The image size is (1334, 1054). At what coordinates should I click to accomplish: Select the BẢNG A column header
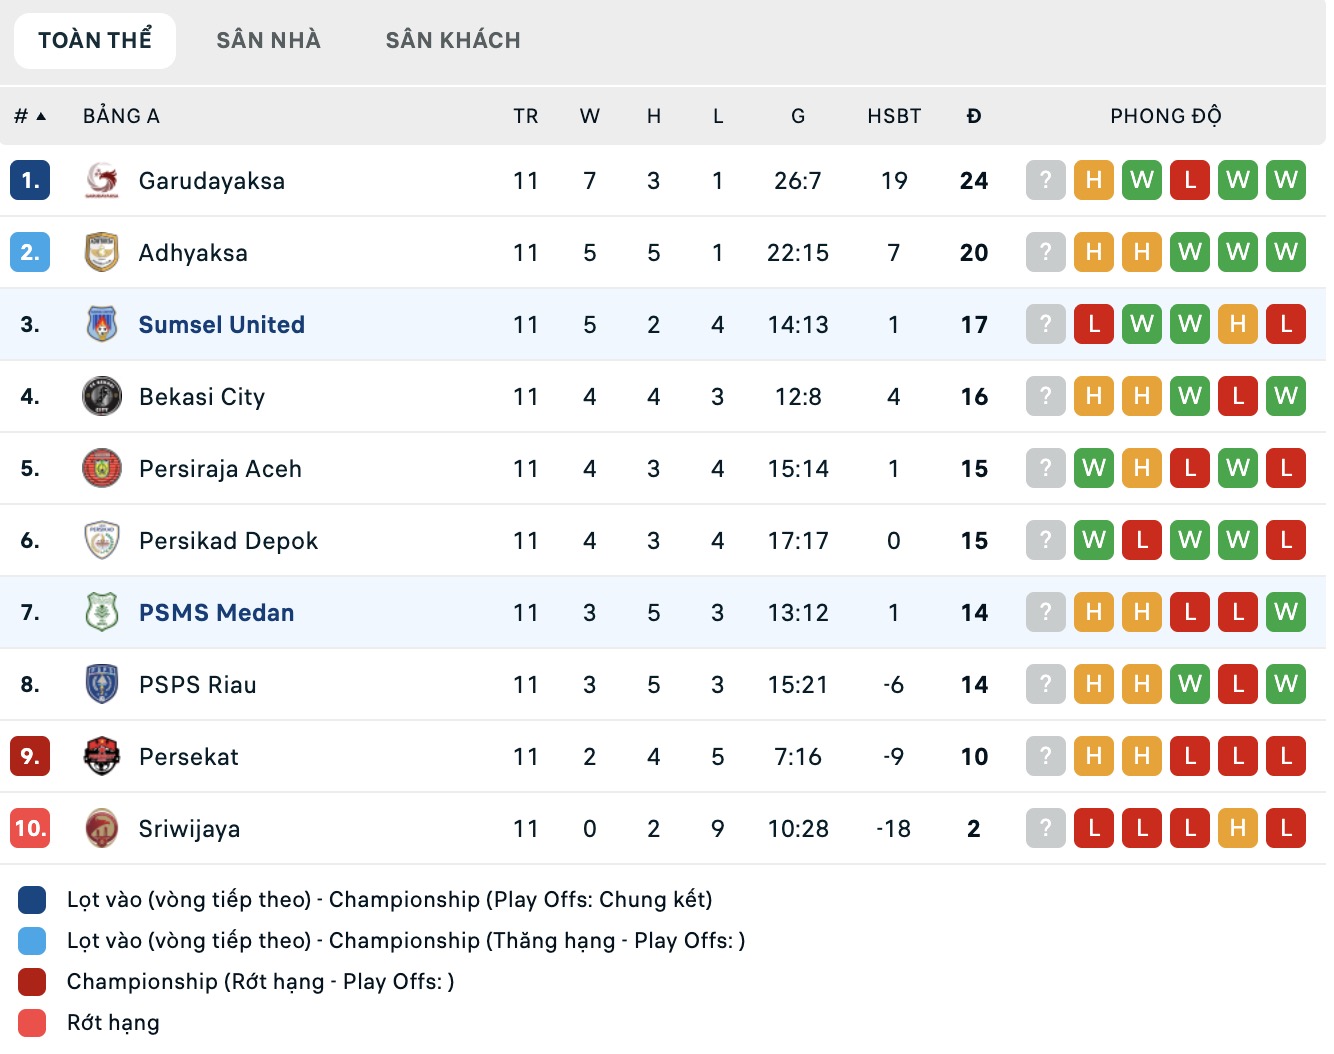point(121,115)
